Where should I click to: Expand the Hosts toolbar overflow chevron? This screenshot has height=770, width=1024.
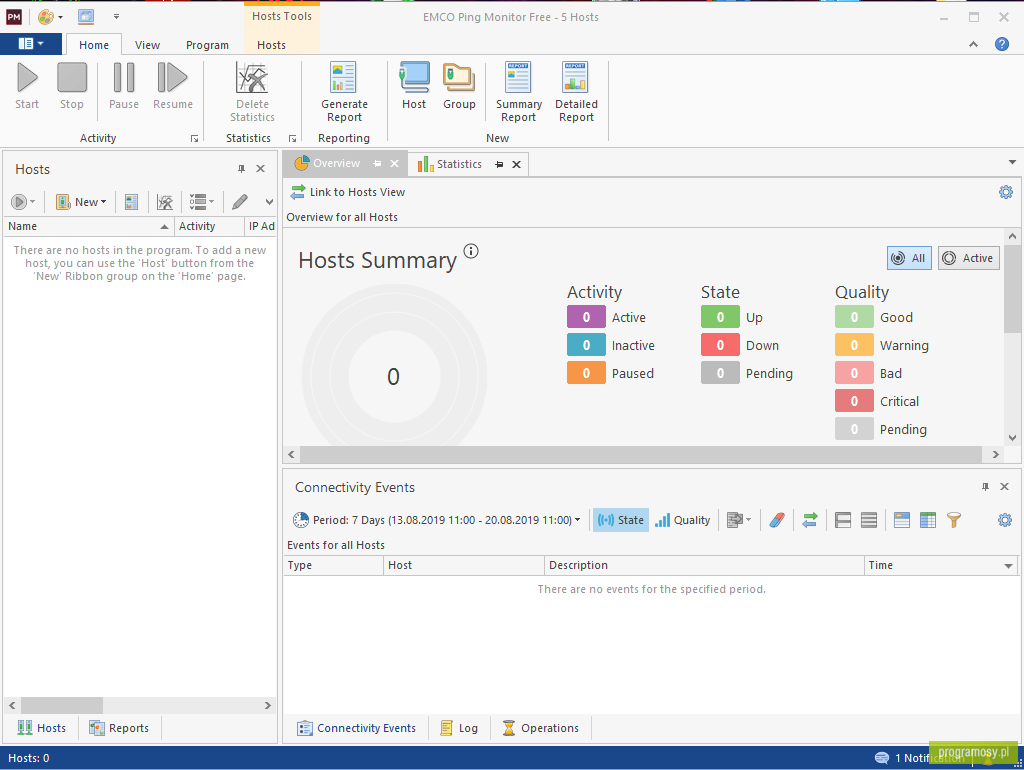(269, 202)
